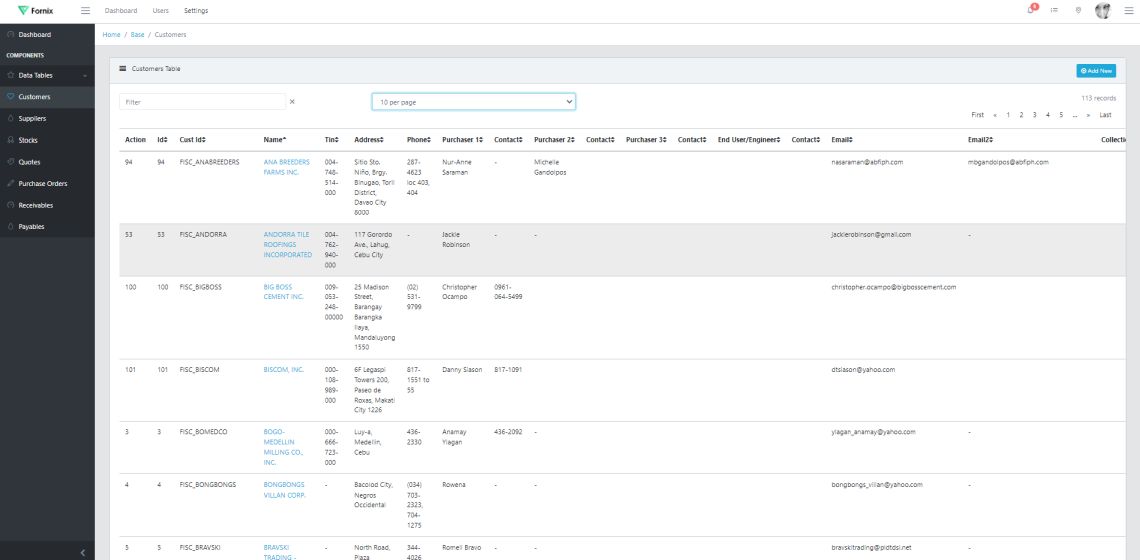Toggle sidebar with the hamburger menu icon
This screenshot has width=1140, height=560.
pos(85,10)
